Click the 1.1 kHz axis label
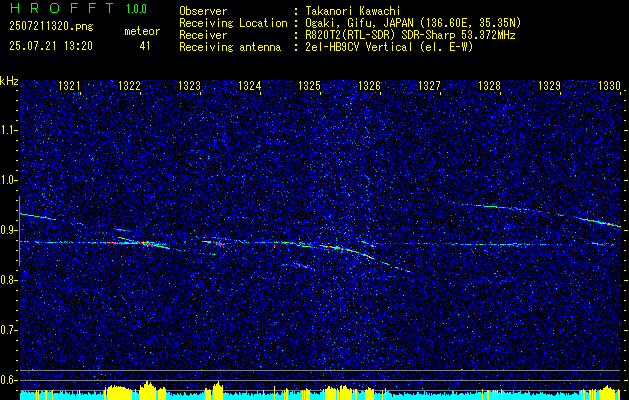629x400 pixels. (x=8, y=130)
